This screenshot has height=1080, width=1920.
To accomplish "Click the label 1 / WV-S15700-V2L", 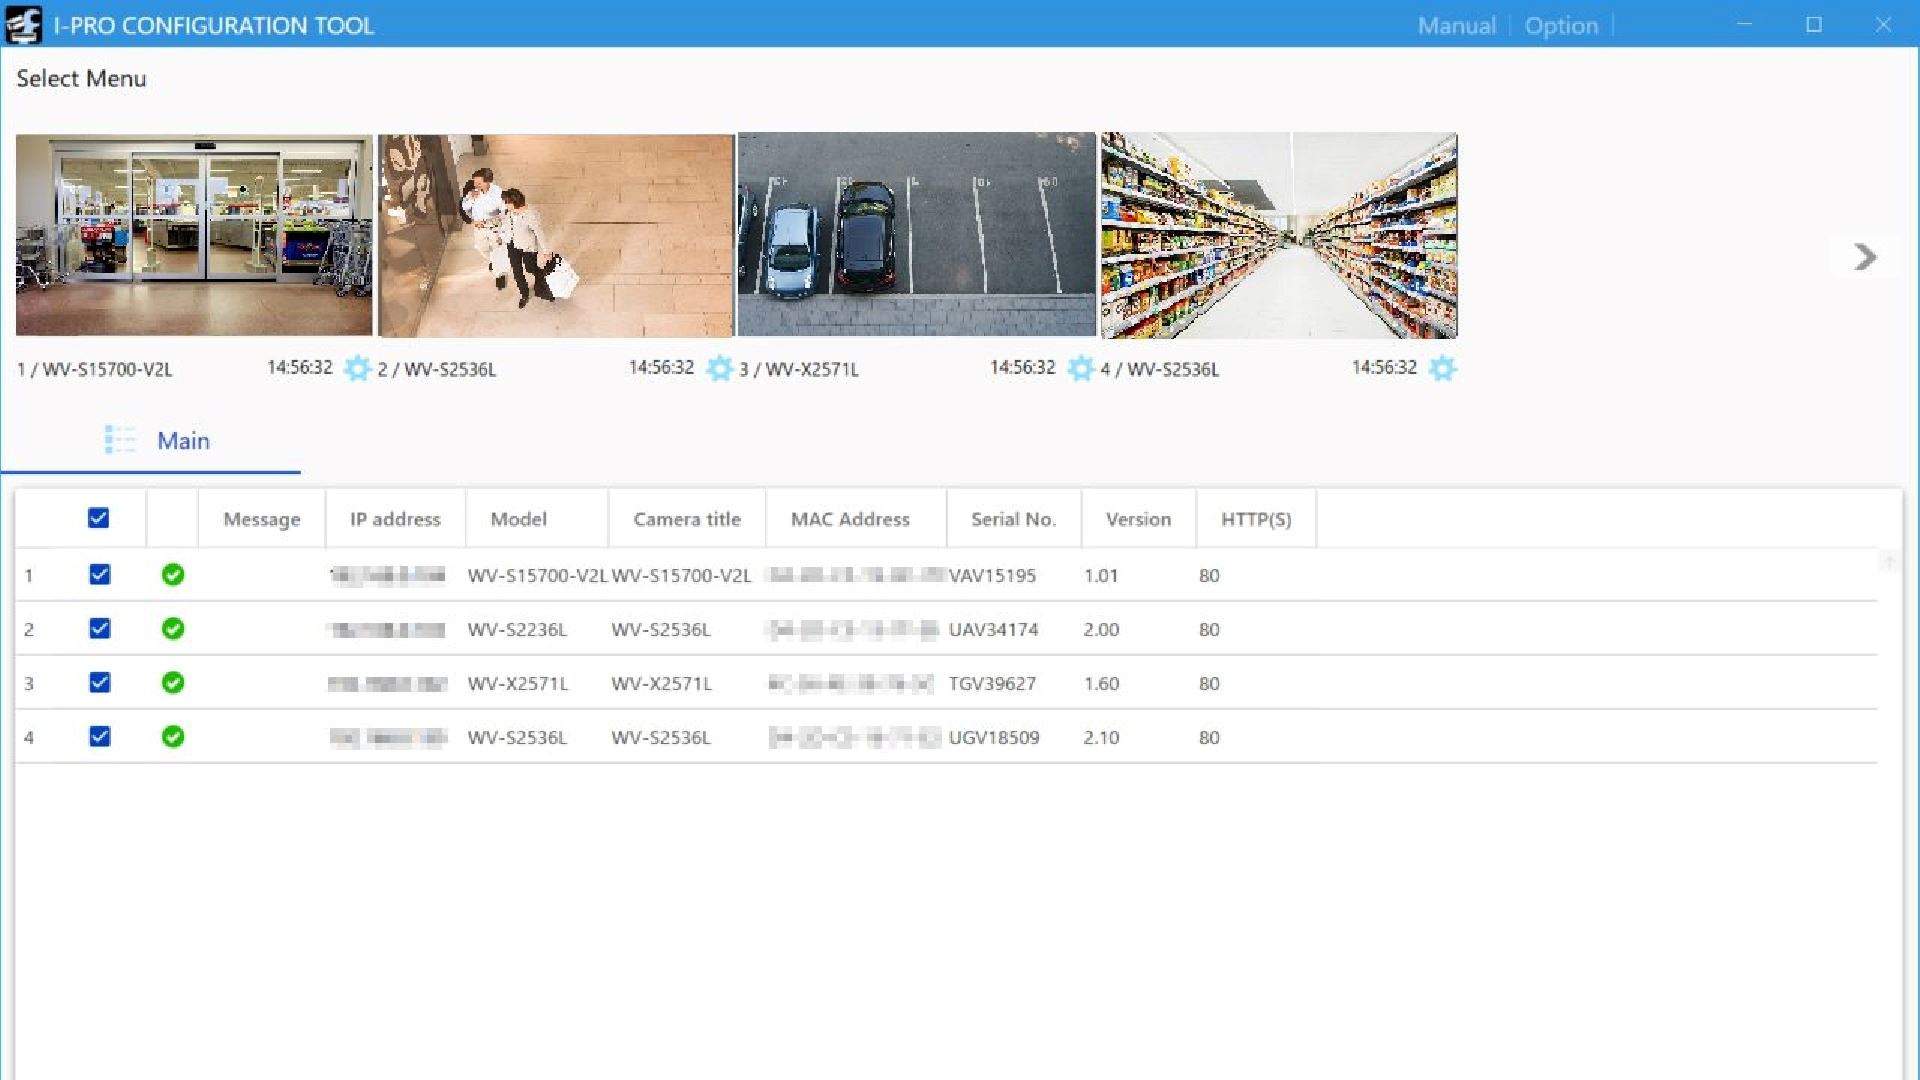I will point(95,369).
